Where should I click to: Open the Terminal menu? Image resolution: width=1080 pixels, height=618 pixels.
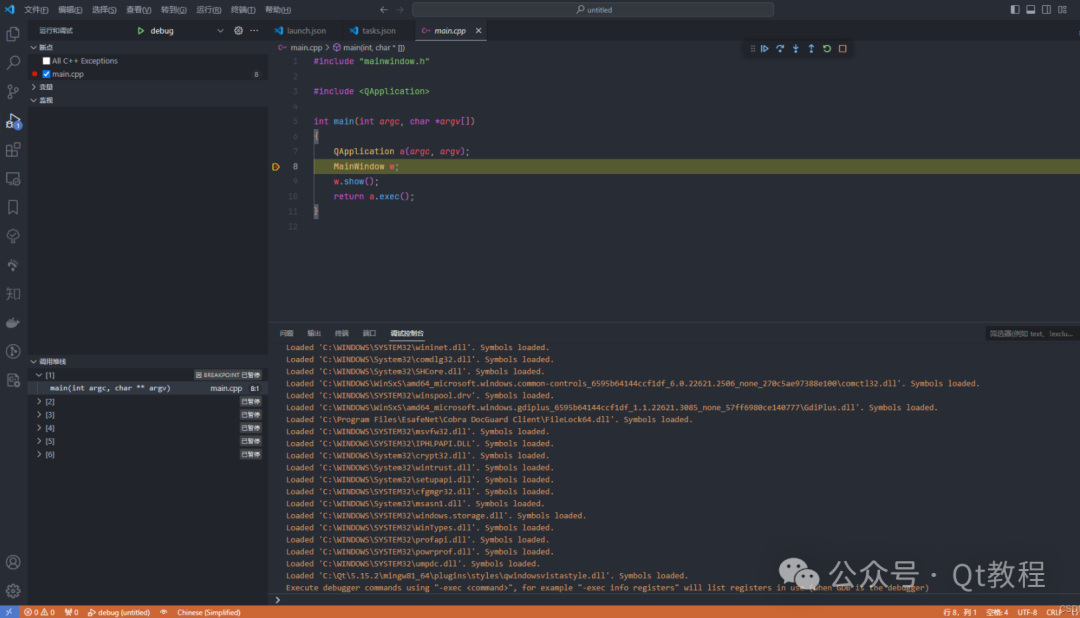pos(242,10)
